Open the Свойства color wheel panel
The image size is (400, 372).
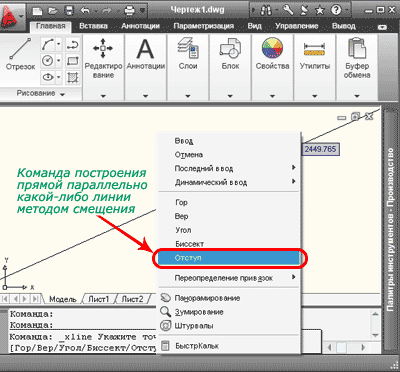[272, 48]
